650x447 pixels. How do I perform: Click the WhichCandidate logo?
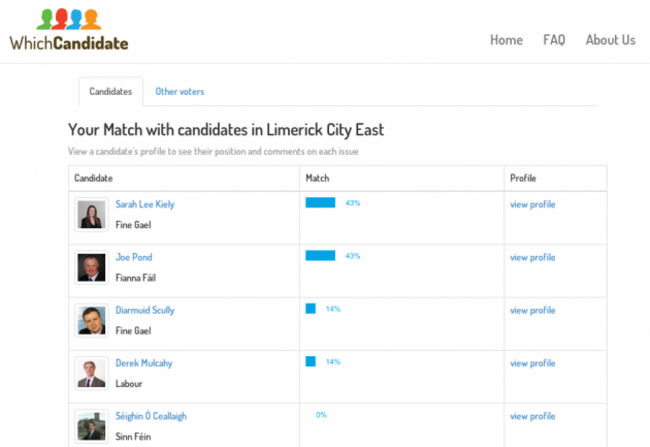pyautogui.click(x=69, y=30)
